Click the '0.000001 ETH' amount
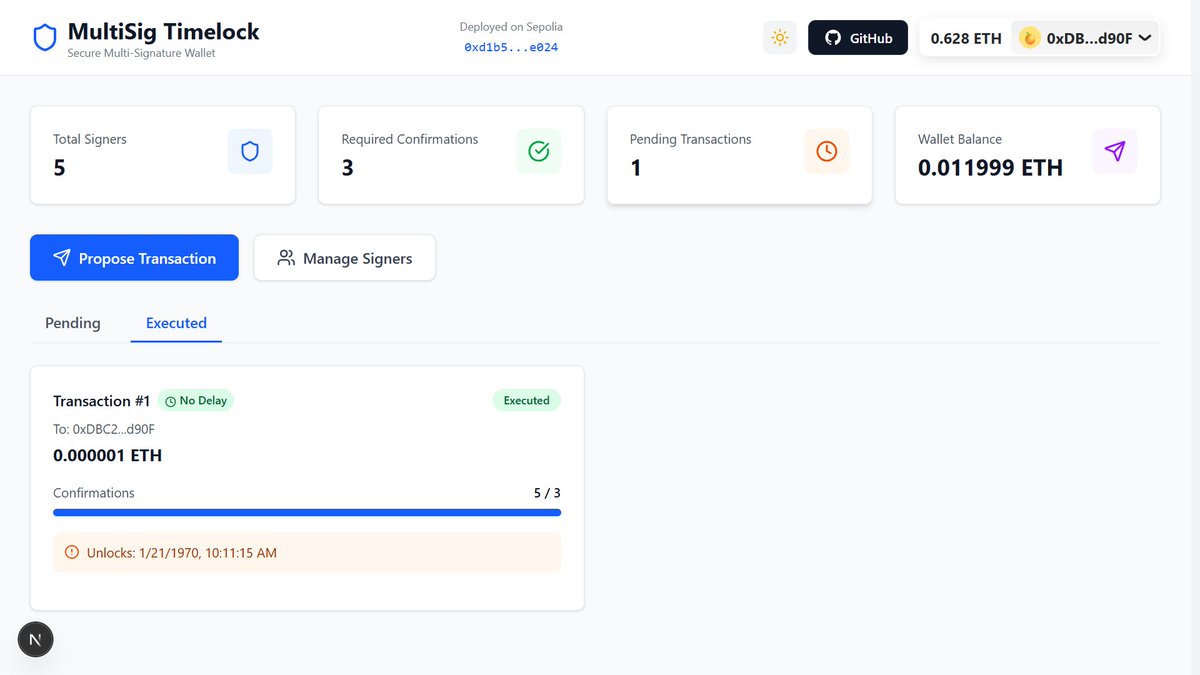The image size is (1200, 675). 108,455
